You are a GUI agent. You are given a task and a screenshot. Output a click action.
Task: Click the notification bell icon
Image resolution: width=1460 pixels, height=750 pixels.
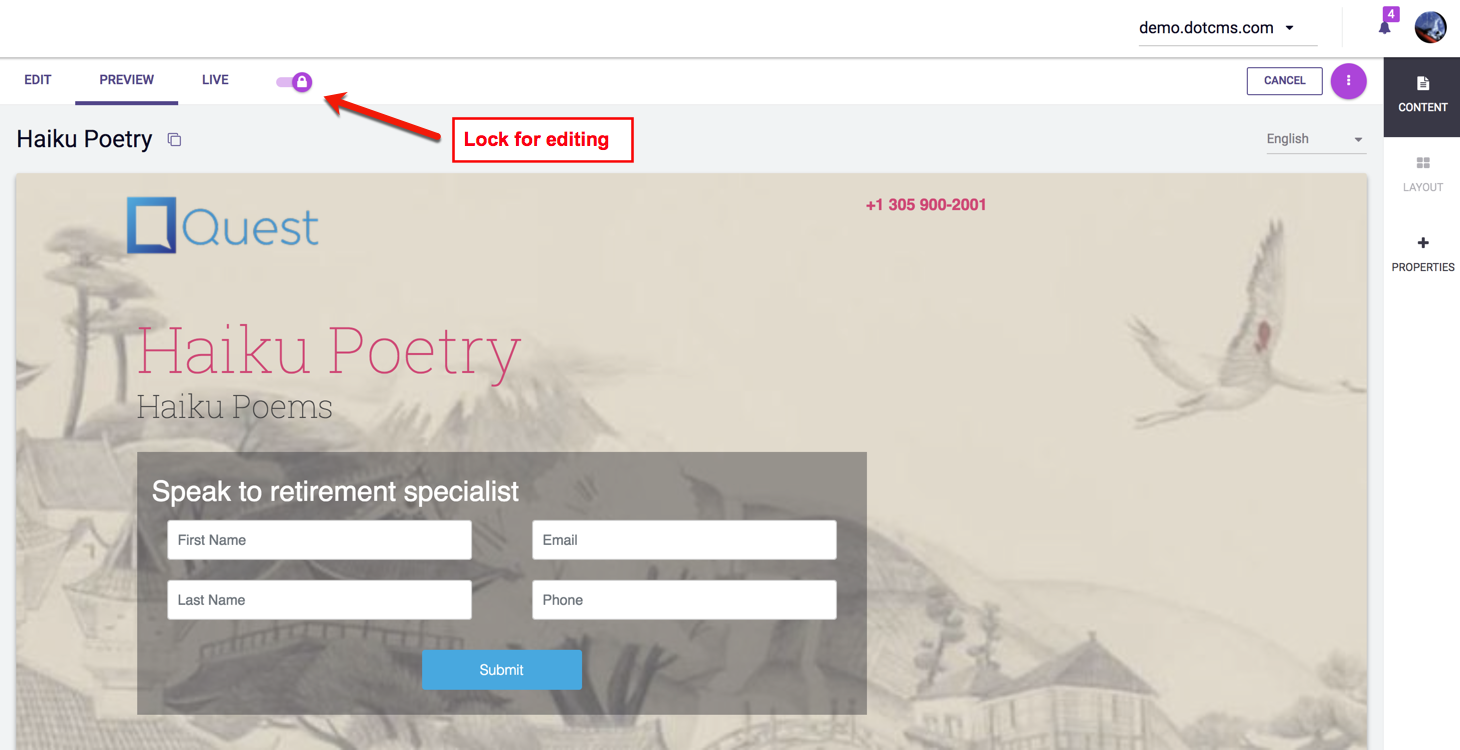tap(1385, 27)
